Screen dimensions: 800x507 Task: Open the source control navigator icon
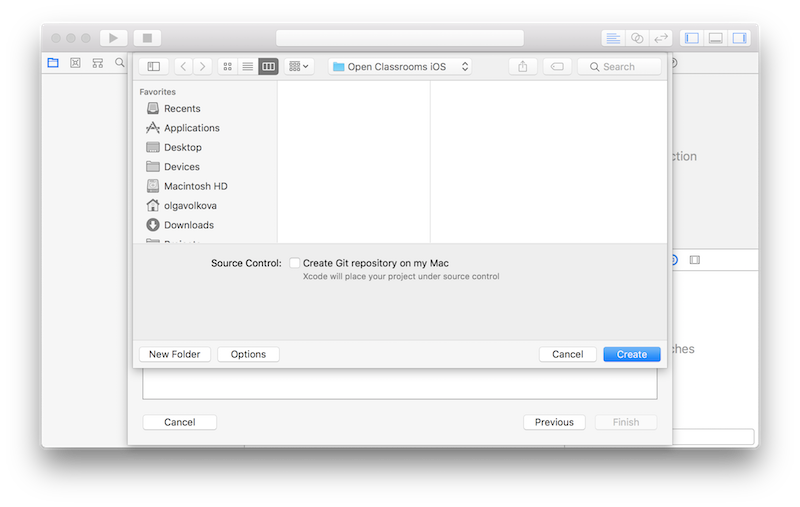[x=76, y=63]
